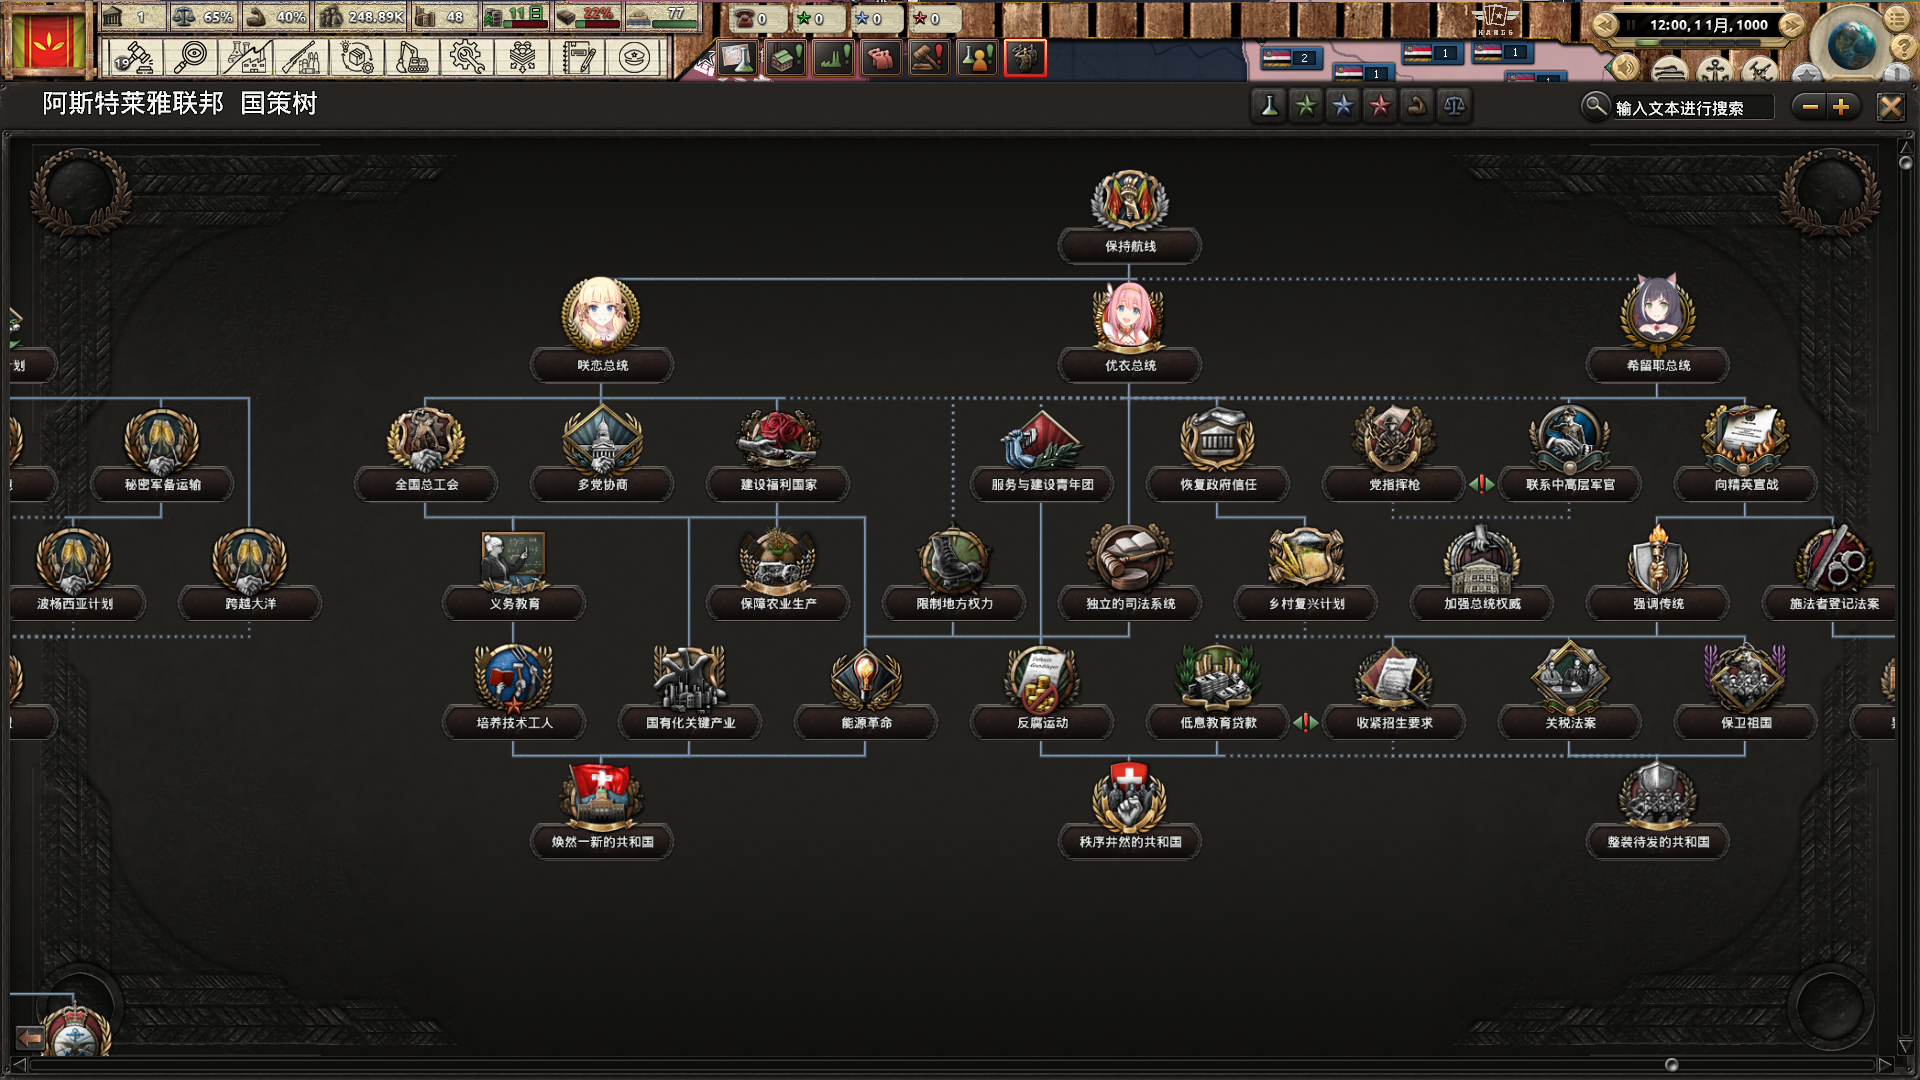Screen dimensions: 1920x1080
Task: Click the red-bordered soldier alert icon
Action: click(x=1025, y=58)
